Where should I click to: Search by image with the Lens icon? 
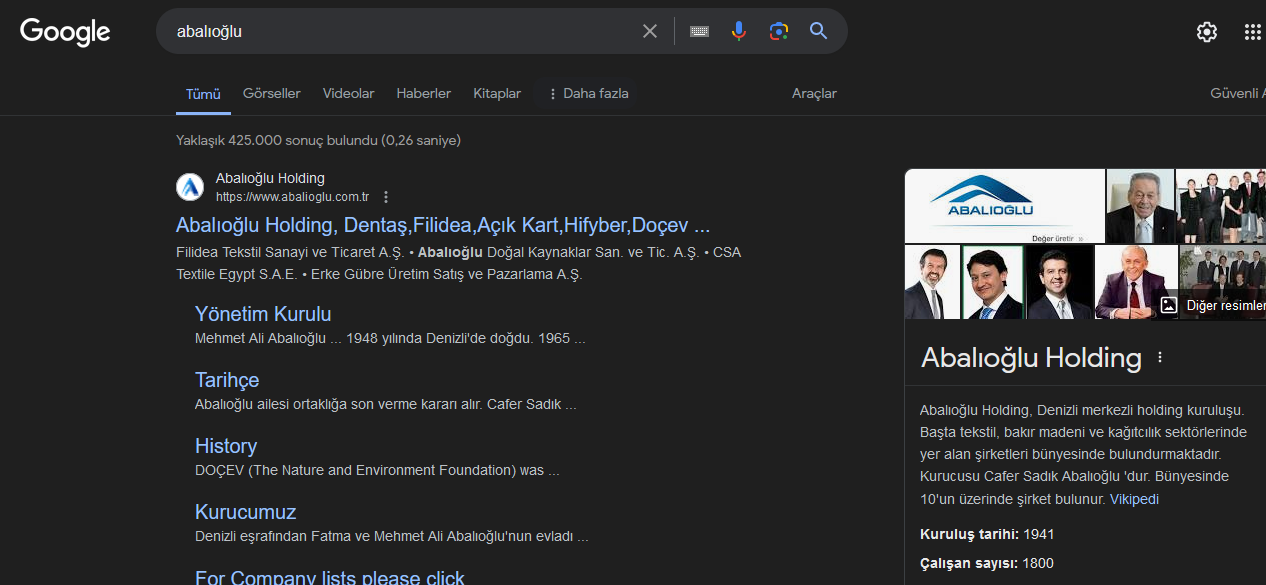tap(779, 31)
